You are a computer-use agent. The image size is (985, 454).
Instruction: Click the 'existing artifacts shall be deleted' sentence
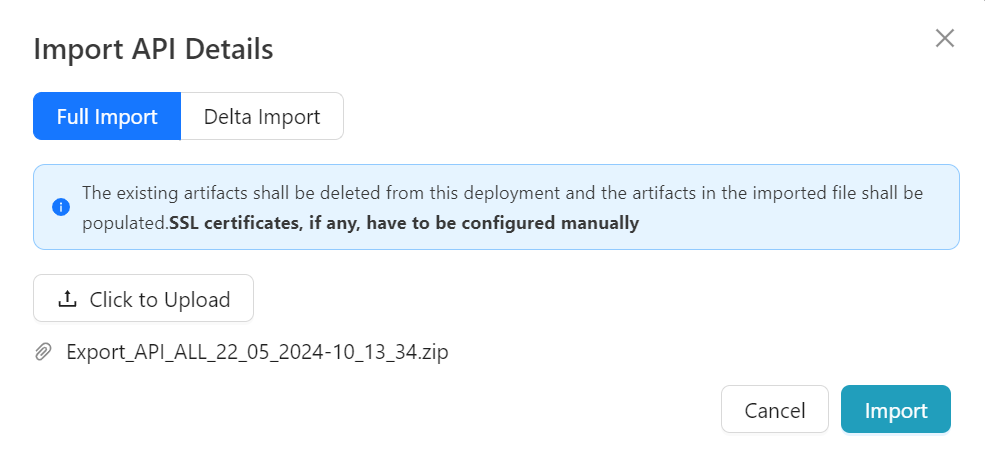[300, 193]
